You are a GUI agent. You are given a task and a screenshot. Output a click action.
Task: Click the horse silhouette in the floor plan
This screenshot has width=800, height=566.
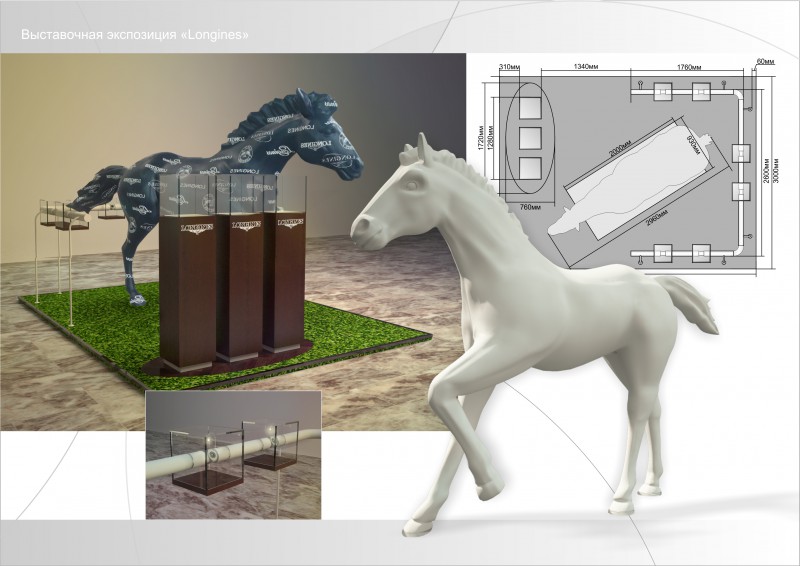pos(630,181)
